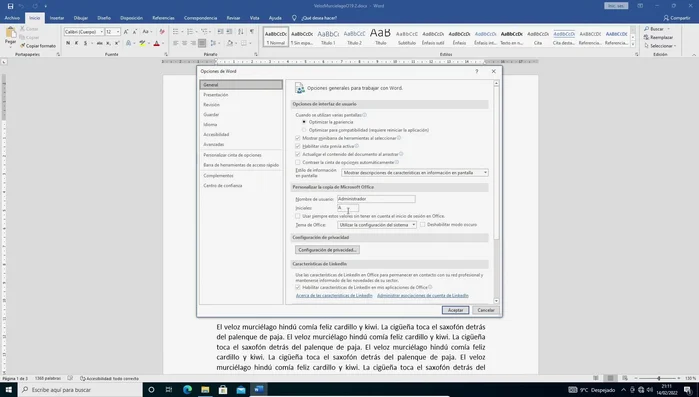Apply strikethrough abc formatting
This screenshot has height=397, width=699.
99,43
